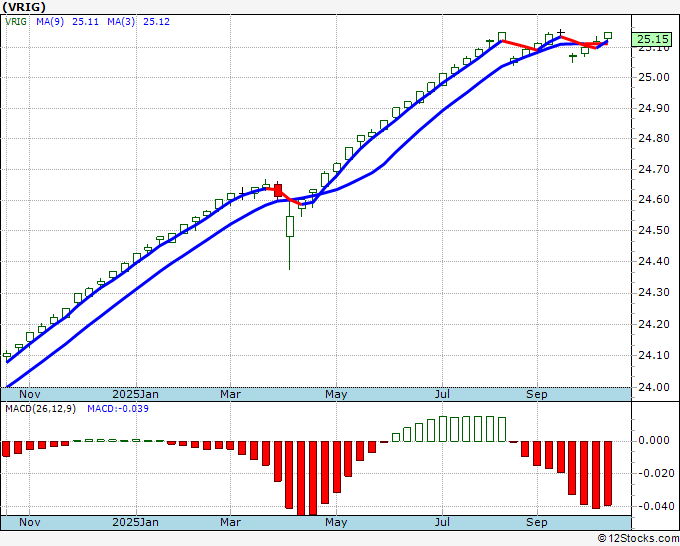Click Jul on the MACD panel axis
The image size is (680, 546).
coord(442,522)
